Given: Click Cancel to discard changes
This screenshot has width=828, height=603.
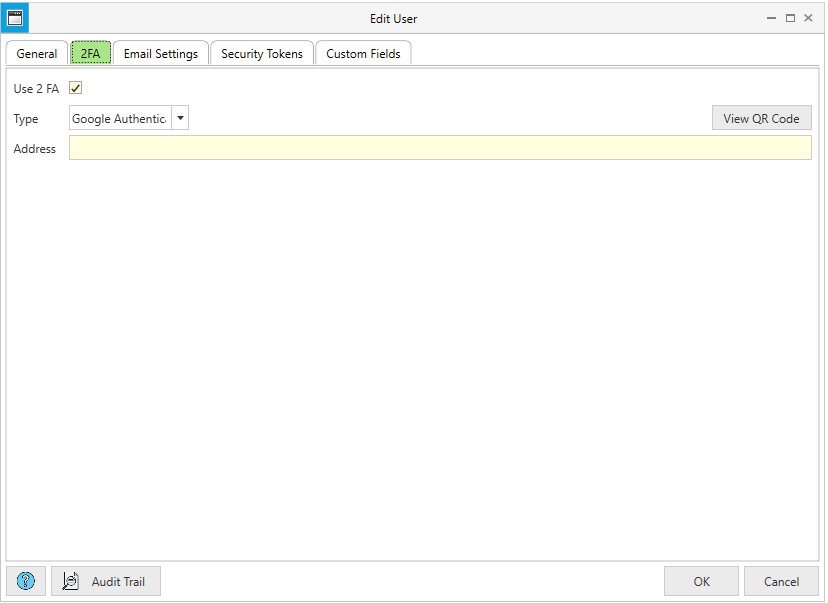Looking at the screenshot, I should click(x=782, y=581).
